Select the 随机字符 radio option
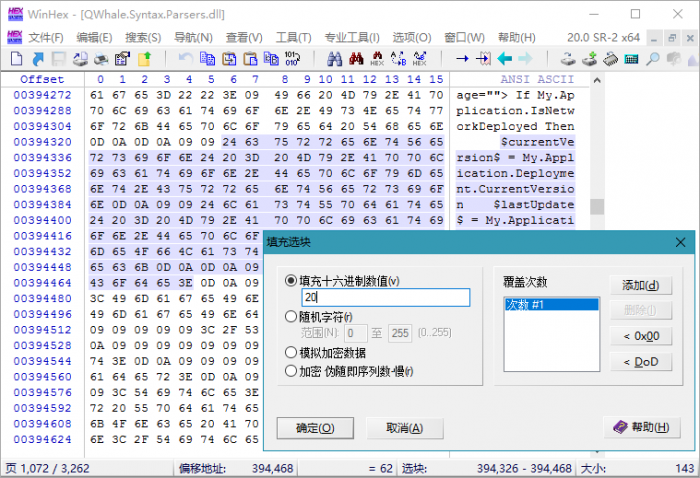Image resolution: width=700 pixels, height=478 pixels. (291, 315)
